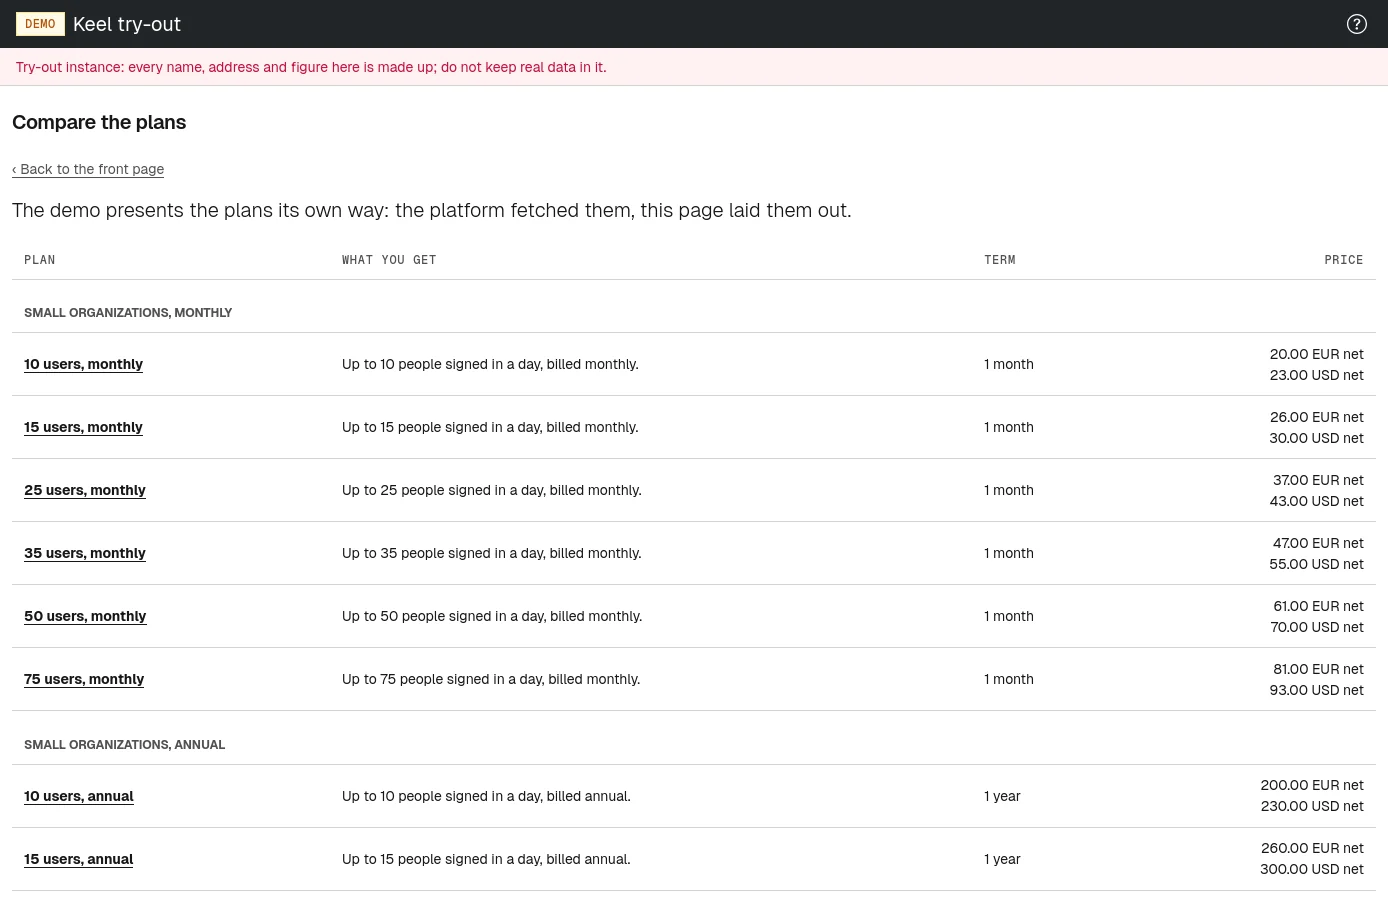
Task: Click '1 year' term in 15 users annual row
Action: coord(1002,859)
